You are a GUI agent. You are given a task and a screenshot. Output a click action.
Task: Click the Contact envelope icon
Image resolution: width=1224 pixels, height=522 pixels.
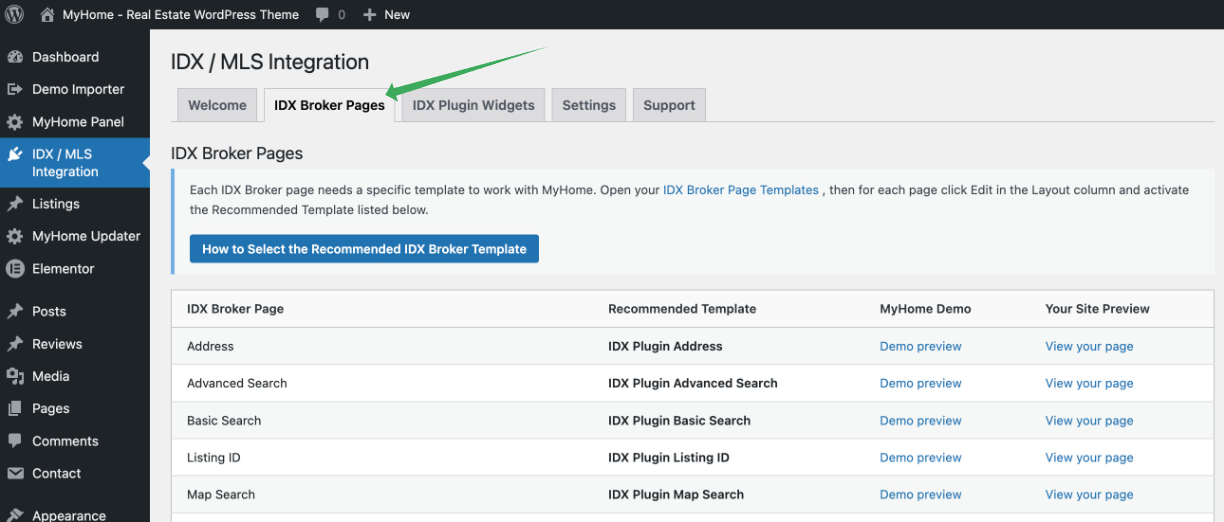click(15, 473)
